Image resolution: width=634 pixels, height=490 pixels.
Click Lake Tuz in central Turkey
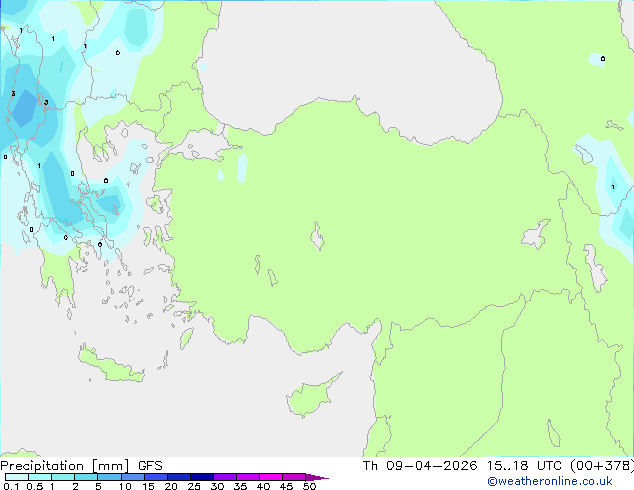click(x=317, y=236)
